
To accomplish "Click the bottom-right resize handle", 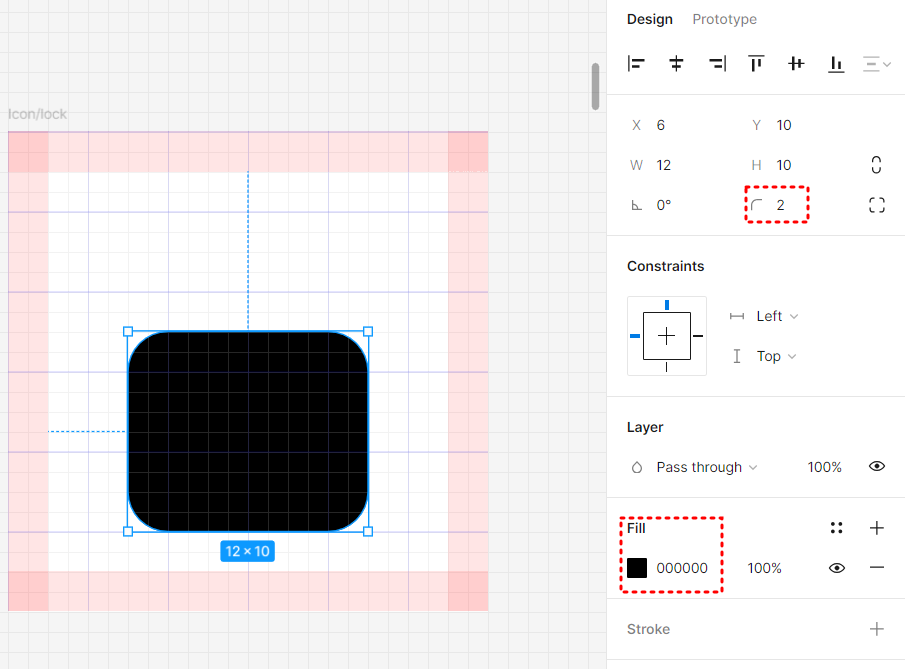I will (x=368, y=531).
